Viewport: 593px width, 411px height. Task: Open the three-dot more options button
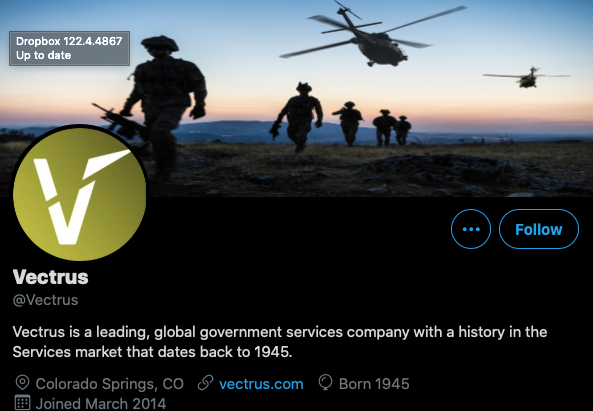coord(471,229)
